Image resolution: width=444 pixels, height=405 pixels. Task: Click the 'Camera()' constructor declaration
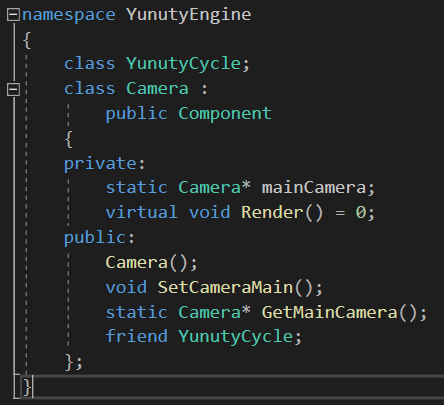[x=152, y=263]
